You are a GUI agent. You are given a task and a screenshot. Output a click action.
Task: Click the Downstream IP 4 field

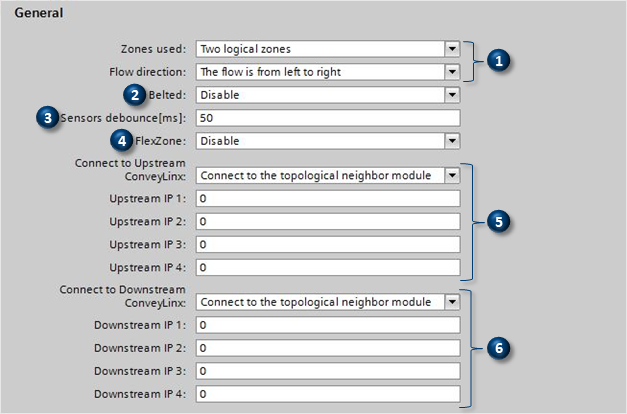coord(327,394)
